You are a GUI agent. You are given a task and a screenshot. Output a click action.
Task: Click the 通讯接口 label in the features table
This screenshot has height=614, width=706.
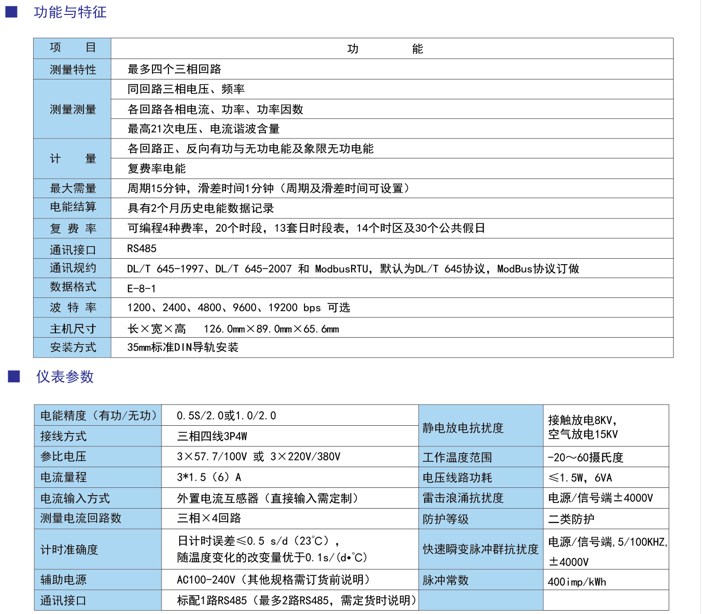[72, 250]
